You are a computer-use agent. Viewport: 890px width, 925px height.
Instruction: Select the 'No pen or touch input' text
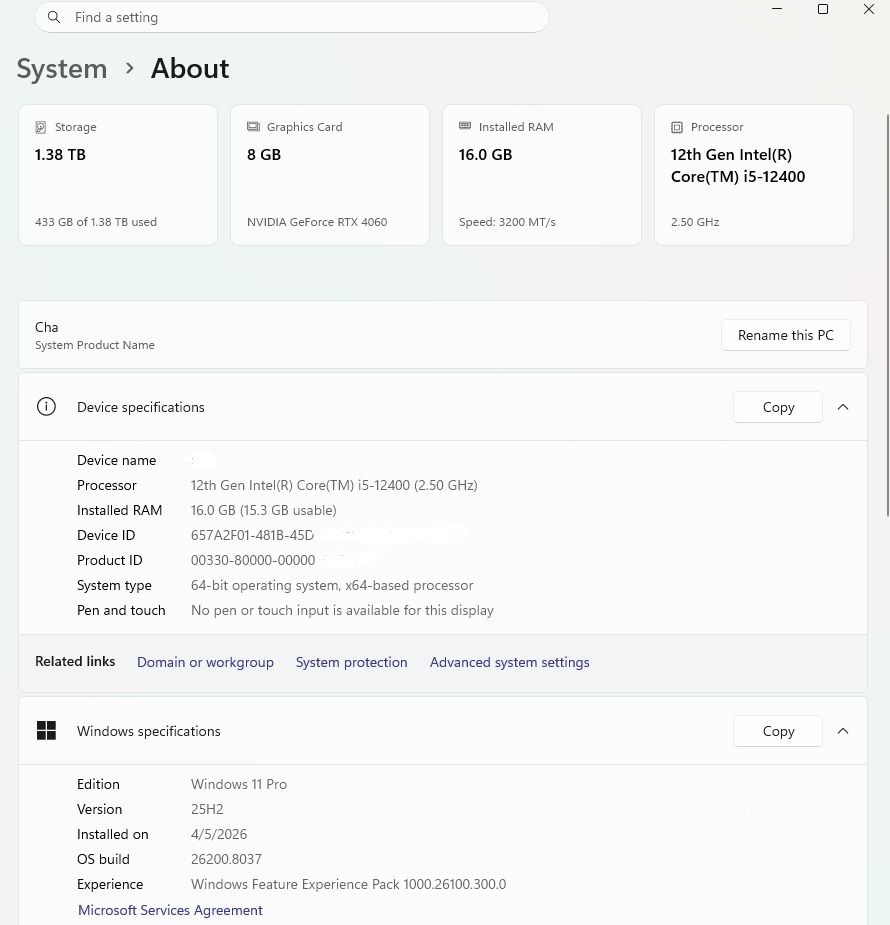pos(342,610)
